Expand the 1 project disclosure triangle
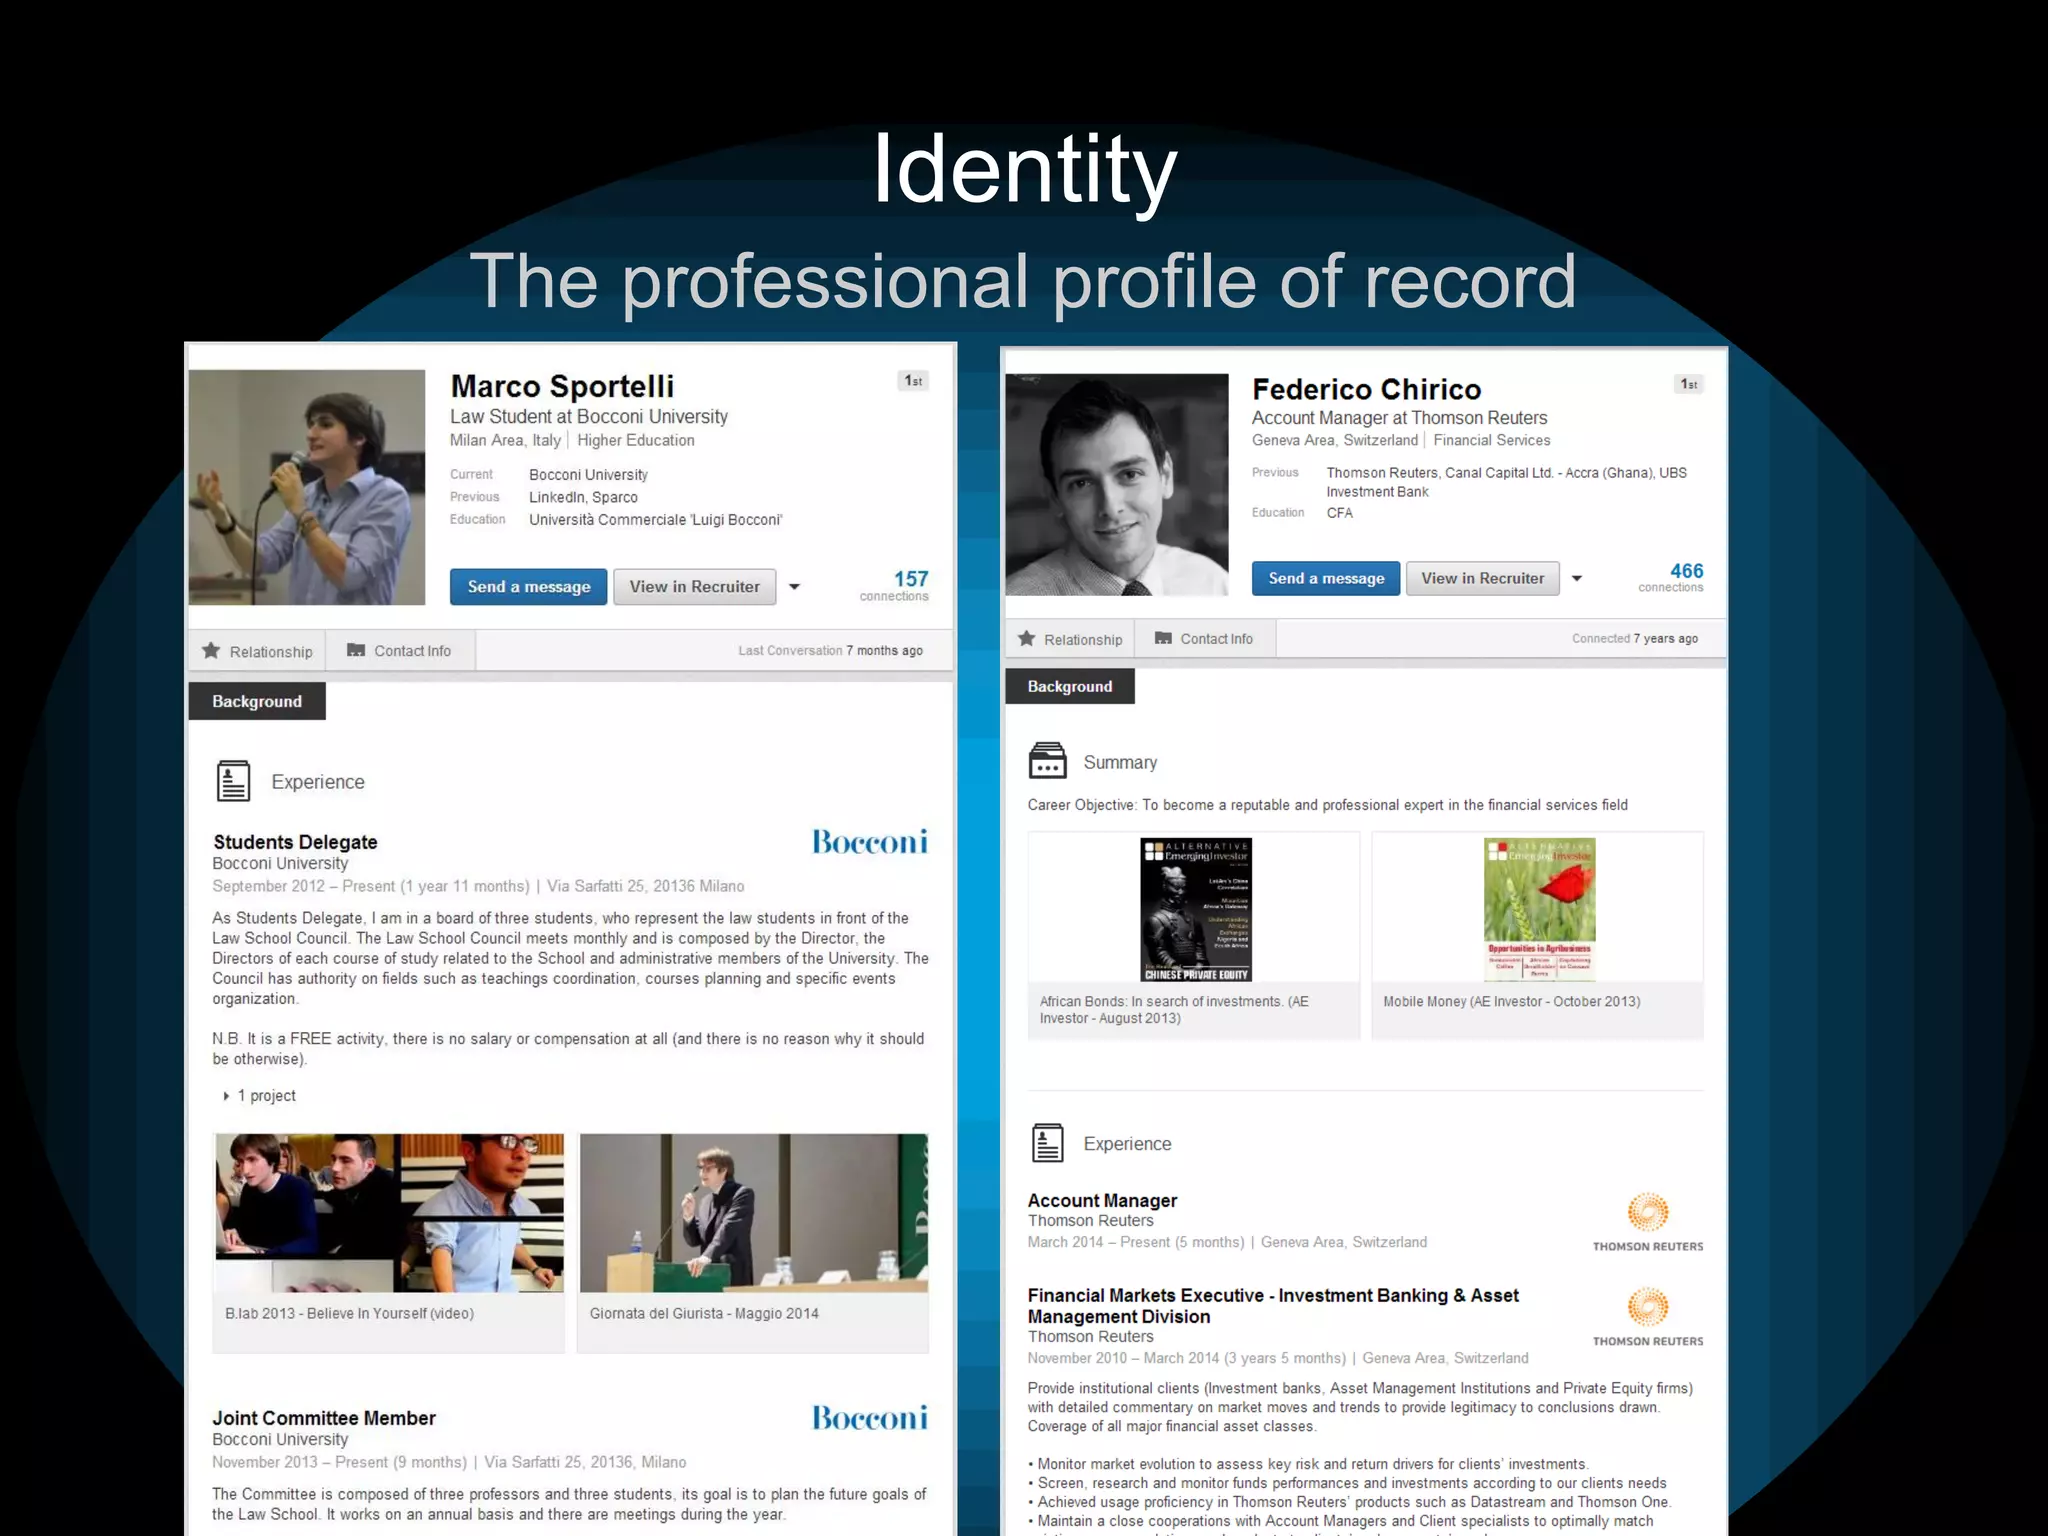The width and height of the screenshot is (2048, 1536). pyautogui.click(x=226, y=1096)
